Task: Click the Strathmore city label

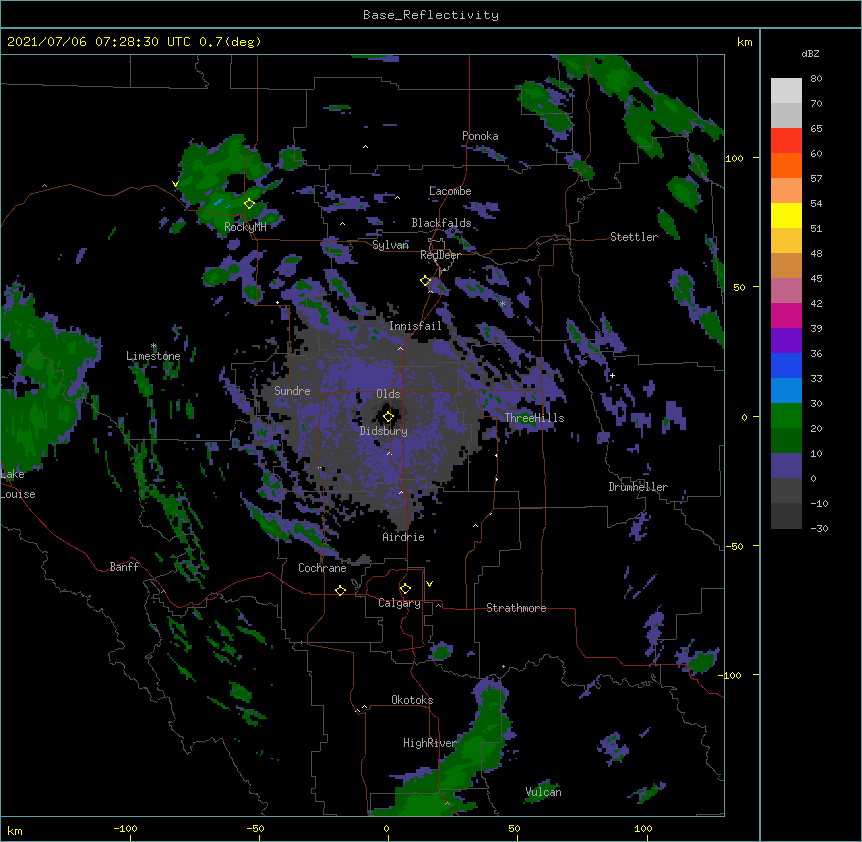Action: 516,608
